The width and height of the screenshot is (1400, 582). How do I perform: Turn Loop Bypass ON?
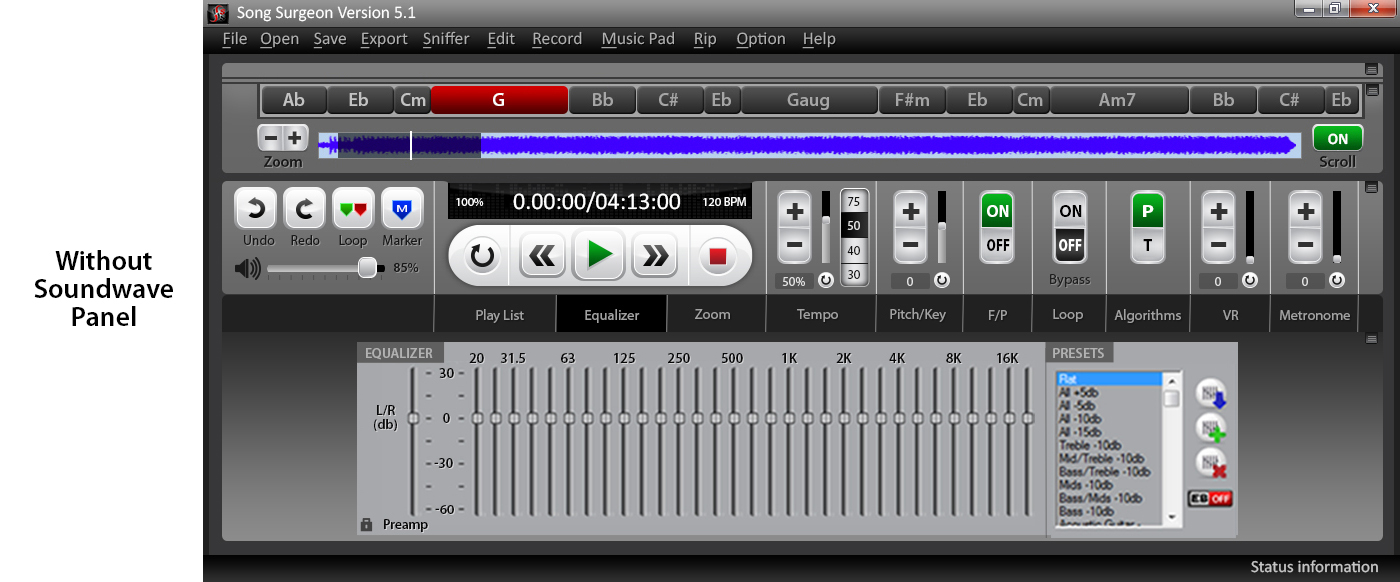[x=1070, y=212]
